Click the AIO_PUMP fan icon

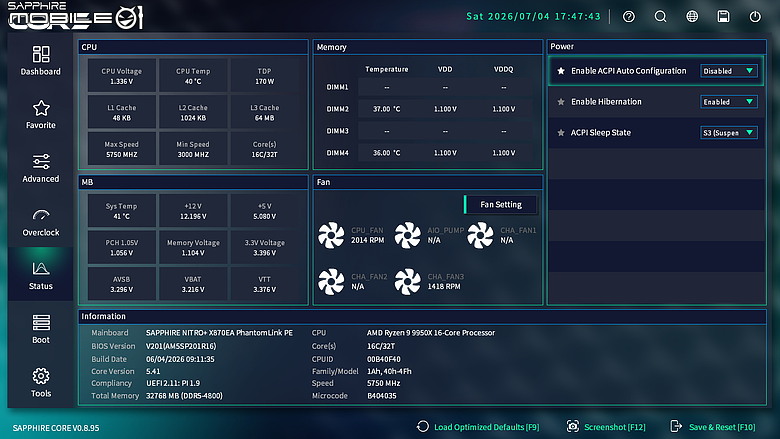tap(407, 235)
